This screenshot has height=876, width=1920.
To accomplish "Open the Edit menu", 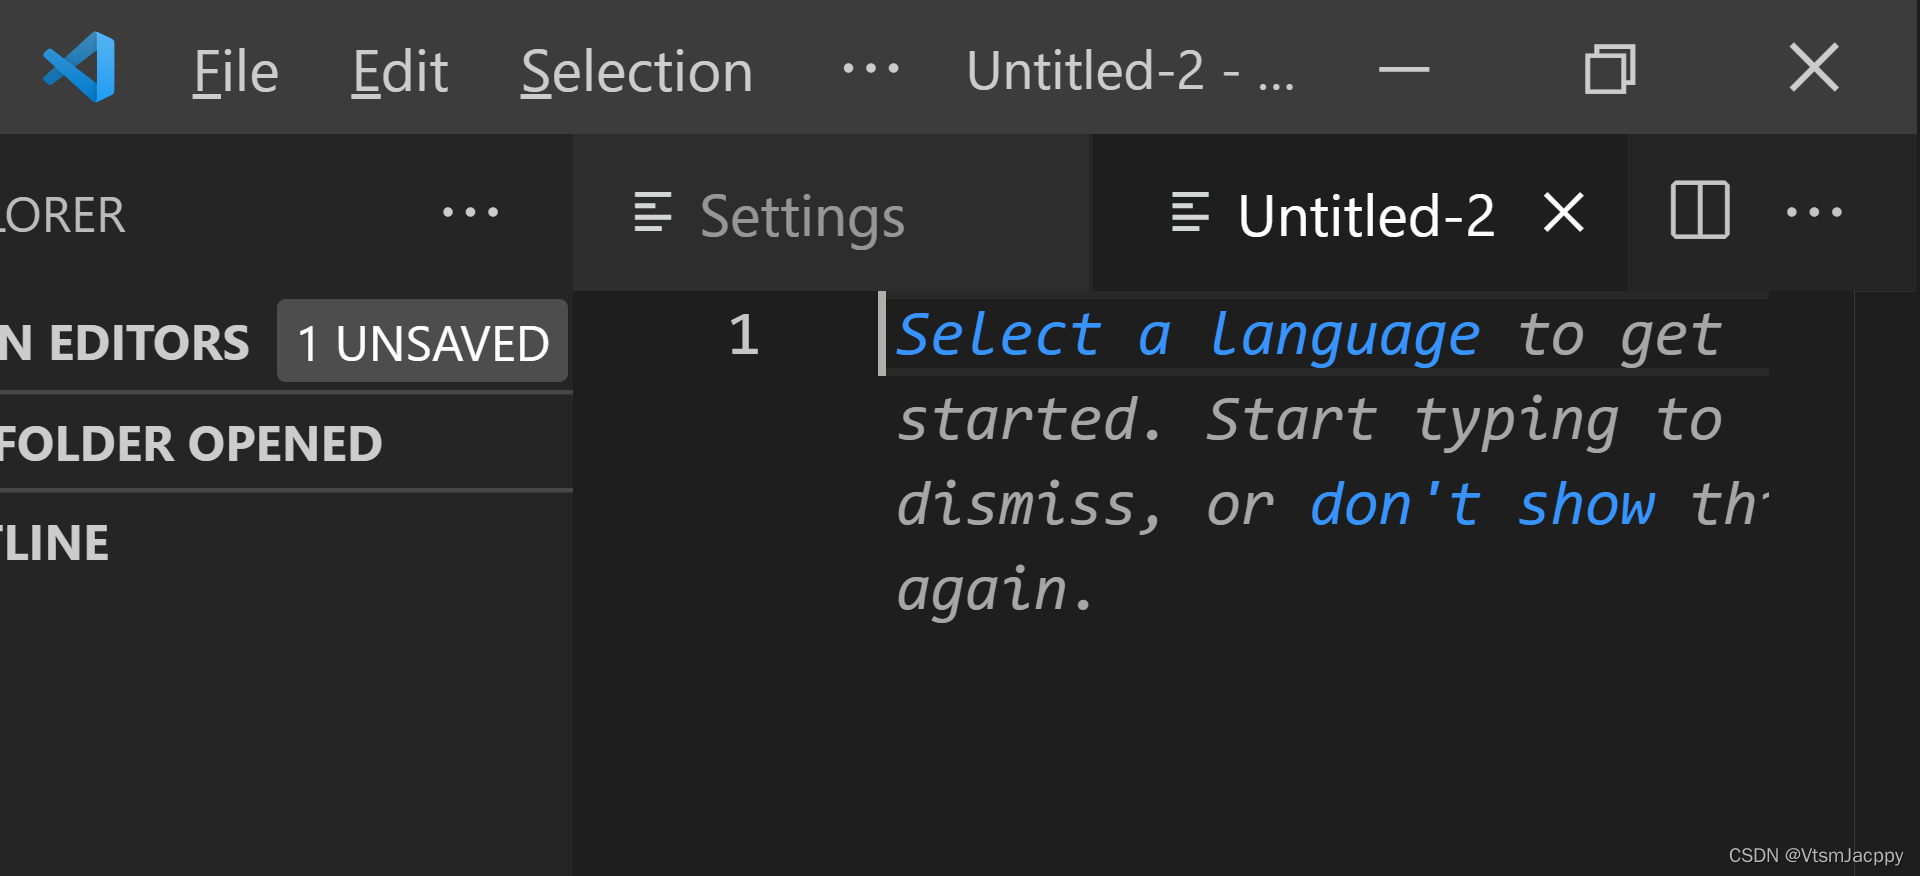I will point(399,72).
